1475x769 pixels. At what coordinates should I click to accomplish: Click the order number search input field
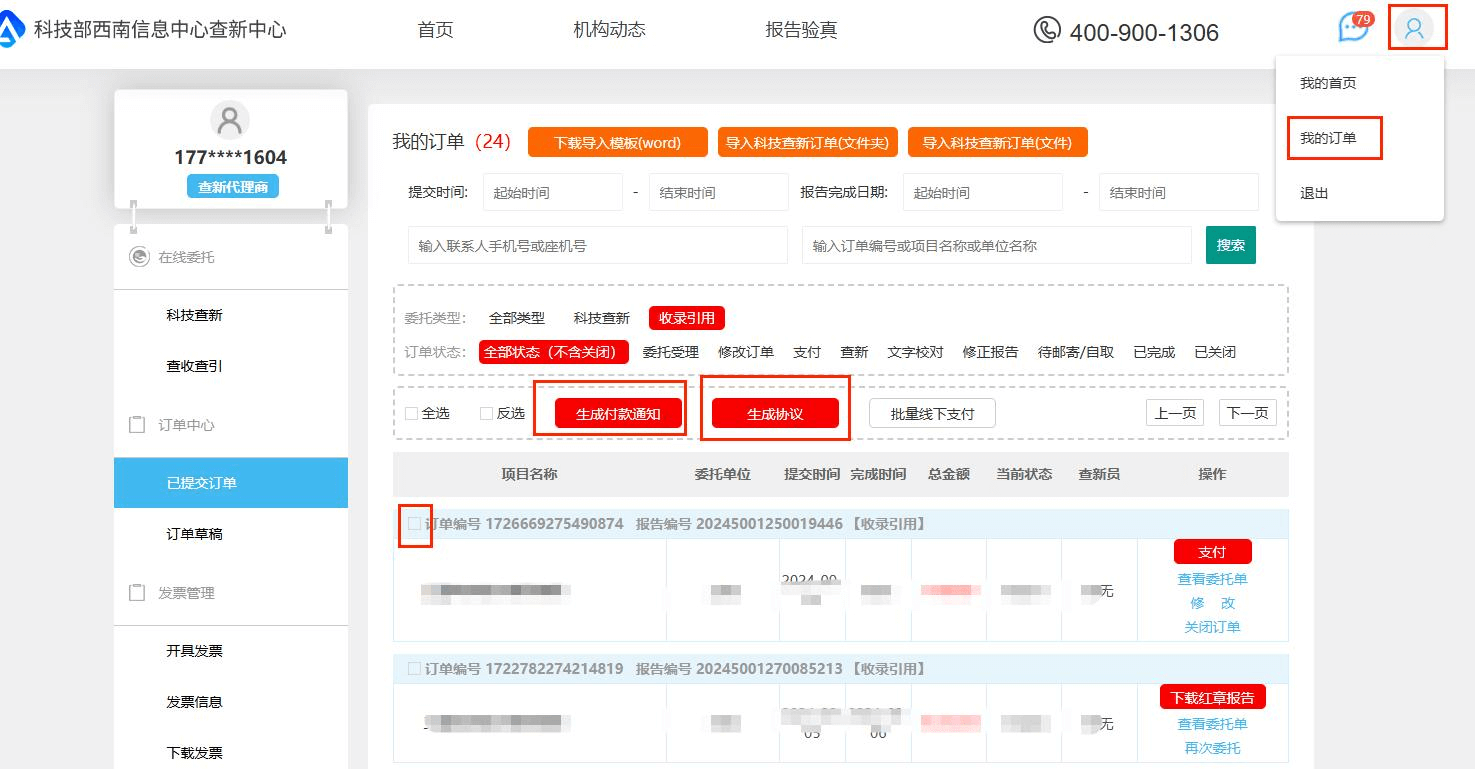point(996,245)
